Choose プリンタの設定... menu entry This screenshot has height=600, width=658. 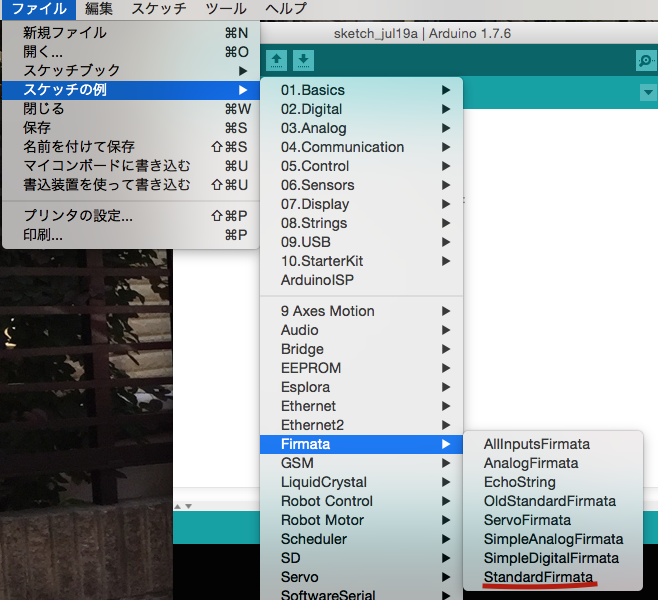(x=131, y=216)
